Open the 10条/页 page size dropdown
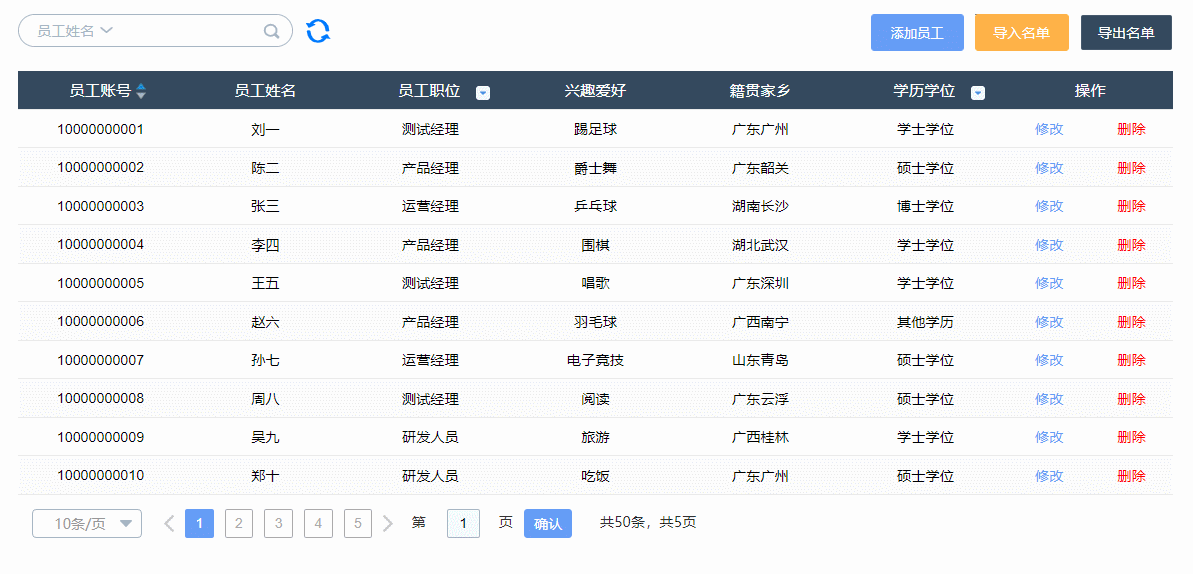 [87, 524]
